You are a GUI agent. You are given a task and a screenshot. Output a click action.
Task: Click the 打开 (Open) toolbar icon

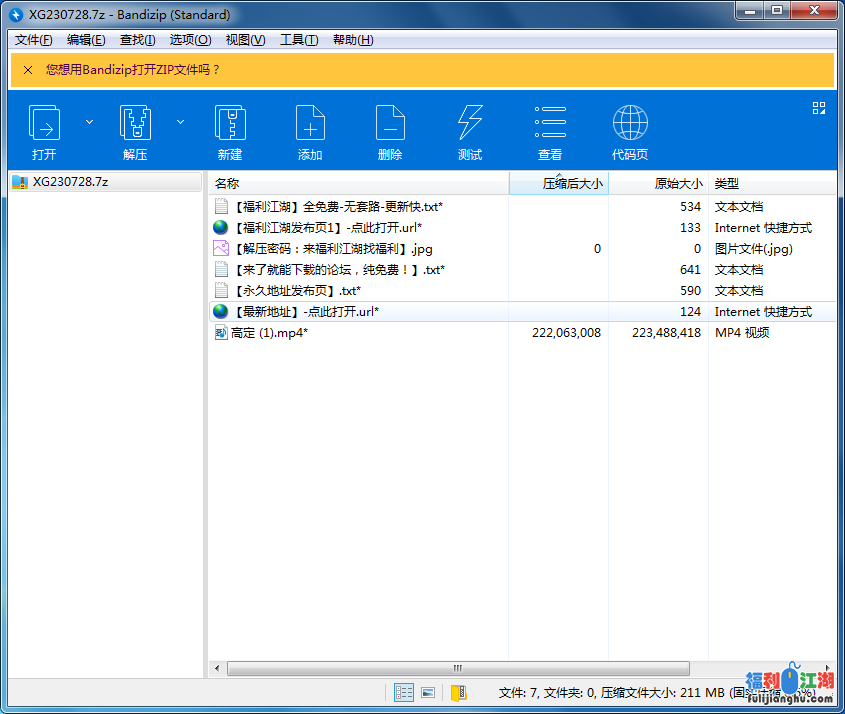click(44, 124)
